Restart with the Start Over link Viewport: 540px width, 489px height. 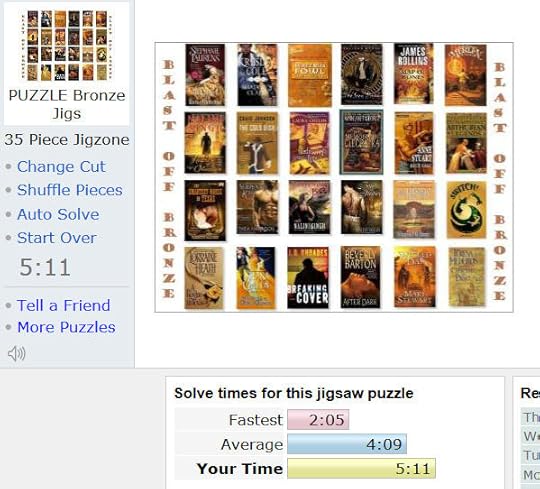click(57, 238)
